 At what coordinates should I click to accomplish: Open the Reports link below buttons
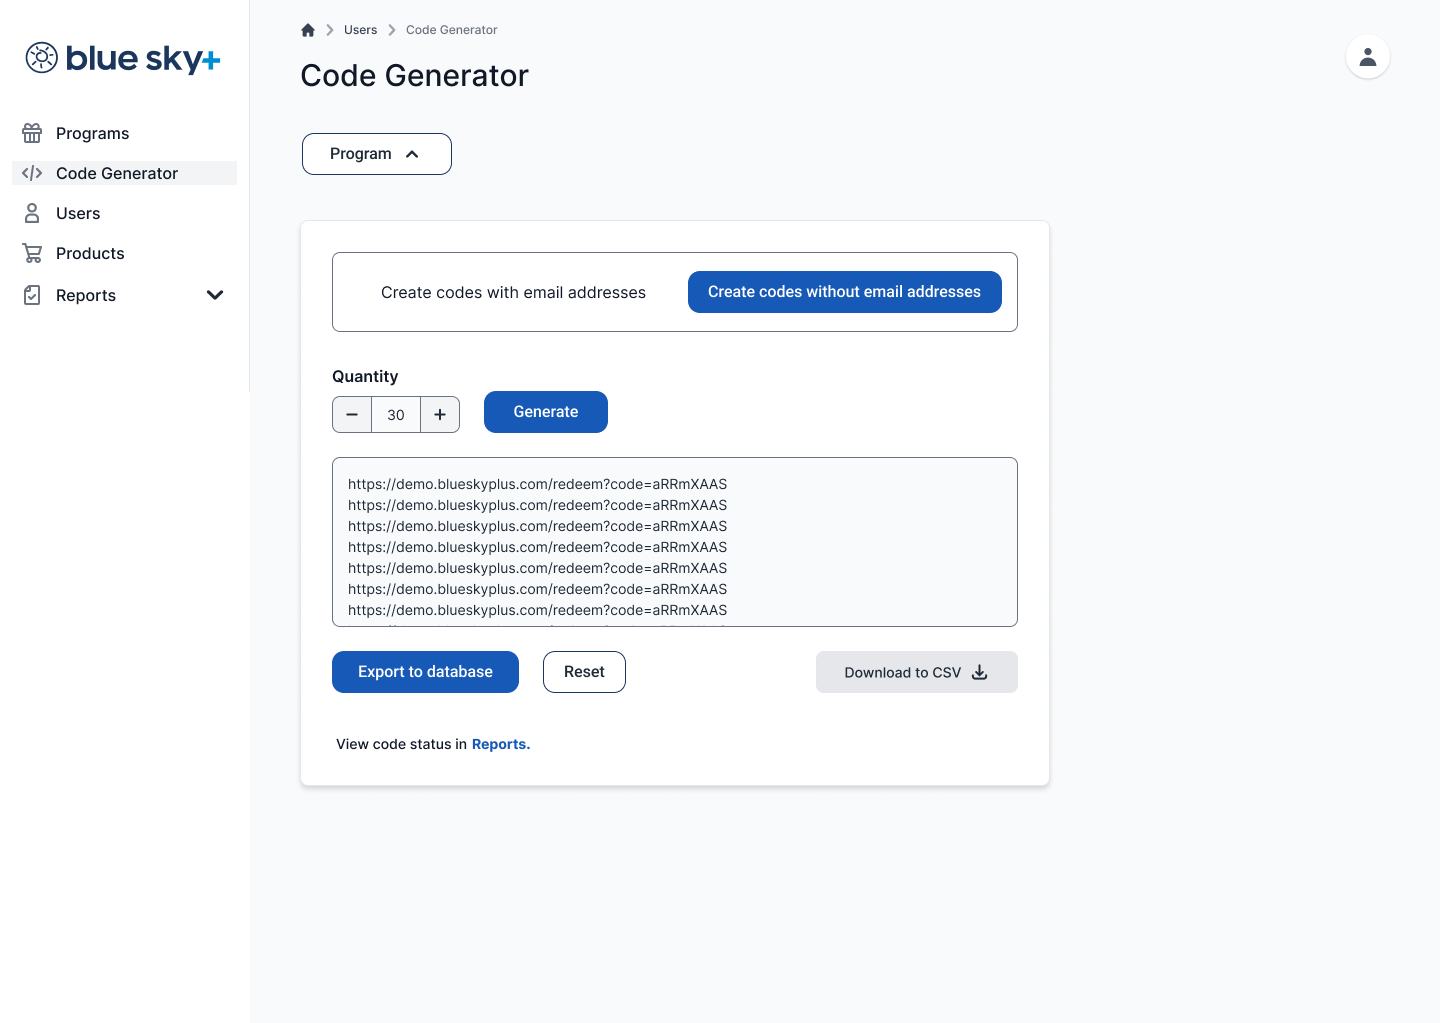pos(500,744)
